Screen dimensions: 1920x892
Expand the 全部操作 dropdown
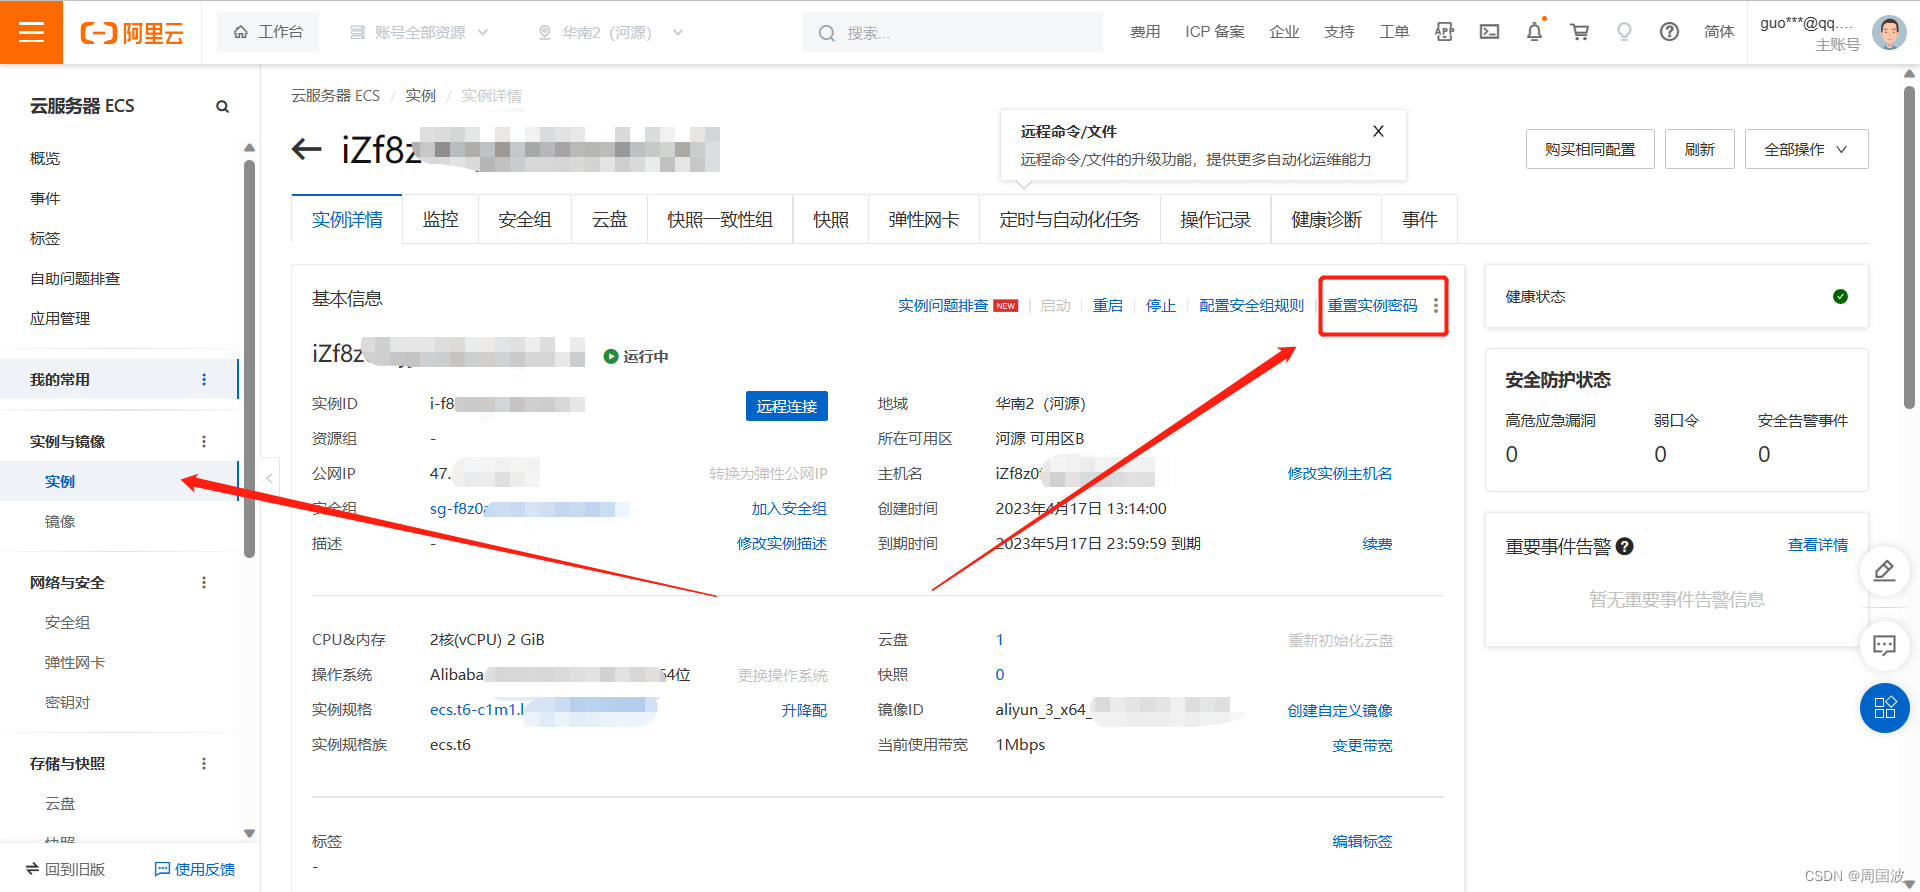click(1806, 149)
